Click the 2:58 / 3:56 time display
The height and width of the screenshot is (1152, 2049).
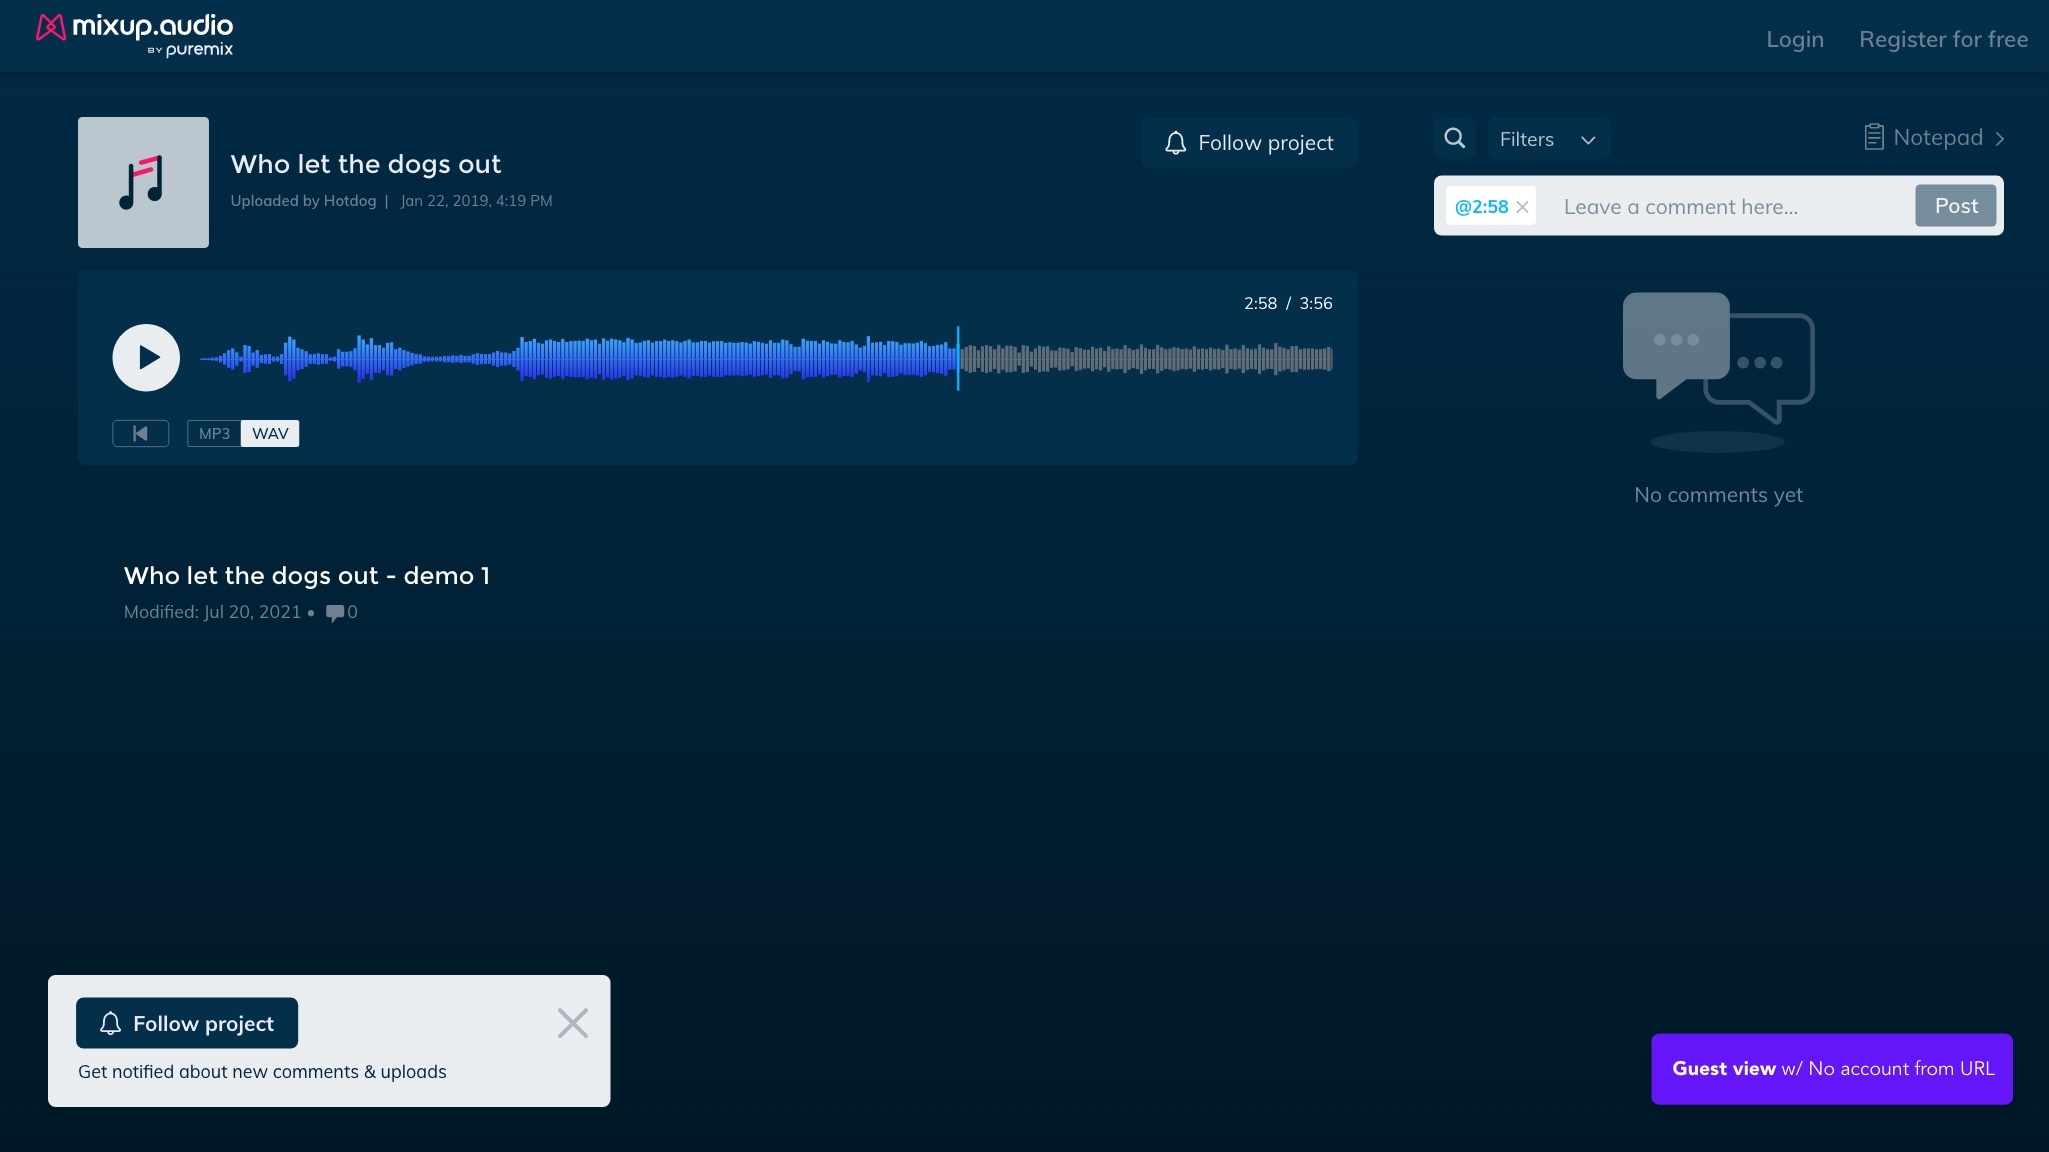tap(1288, 303)
